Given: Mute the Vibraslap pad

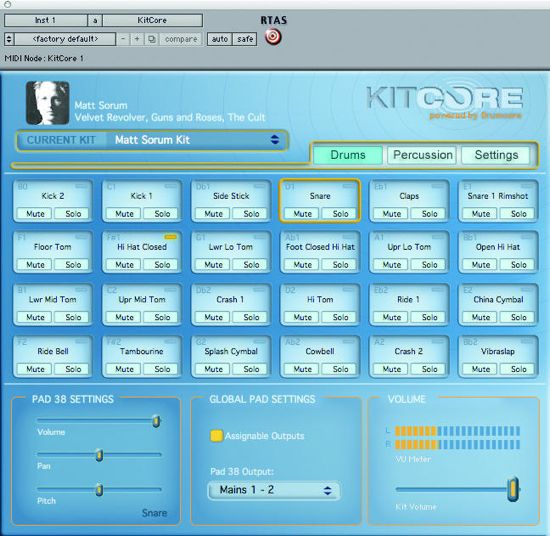Looking at the screenshot, I should (x=481, y=369).
